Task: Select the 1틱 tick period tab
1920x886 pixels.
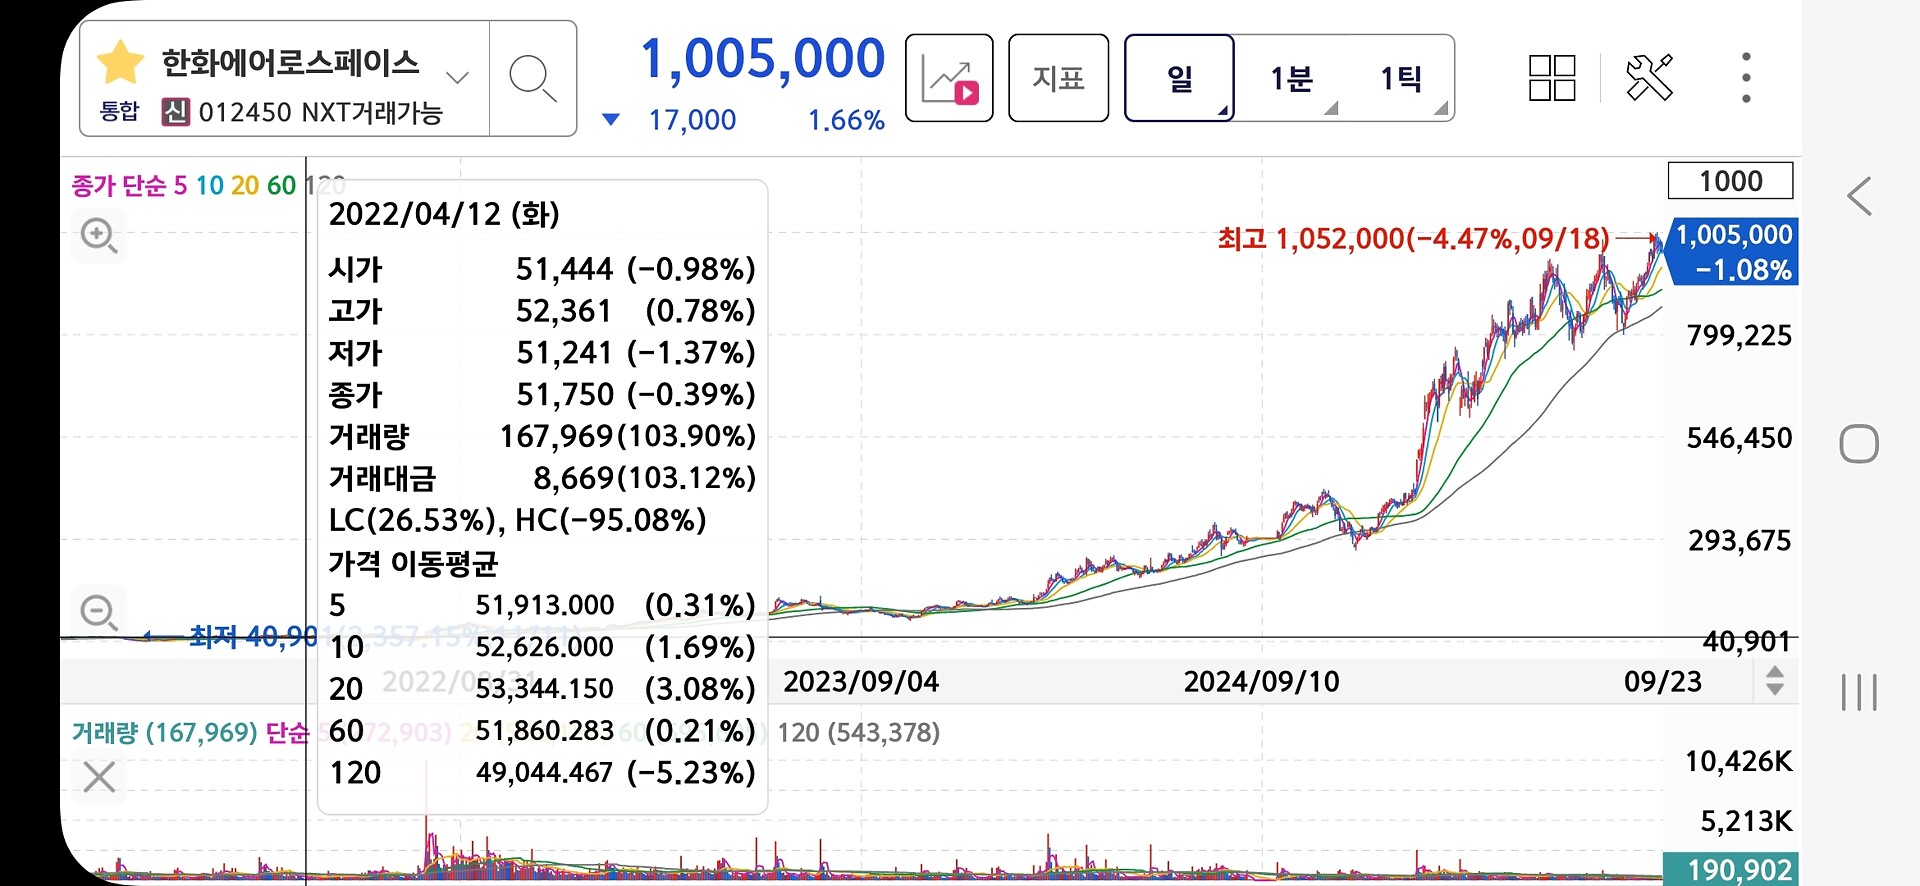Action: 1400,78
